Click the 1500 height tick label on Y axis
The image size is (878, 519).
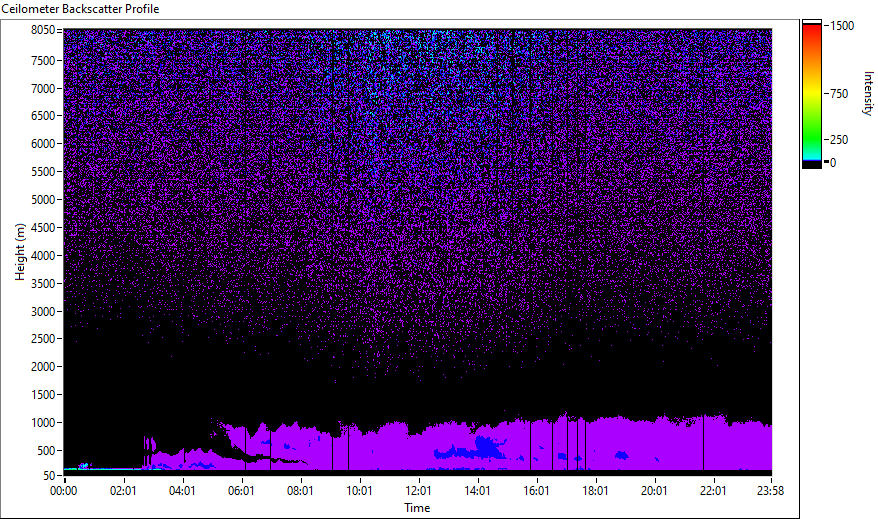point(43,395)
